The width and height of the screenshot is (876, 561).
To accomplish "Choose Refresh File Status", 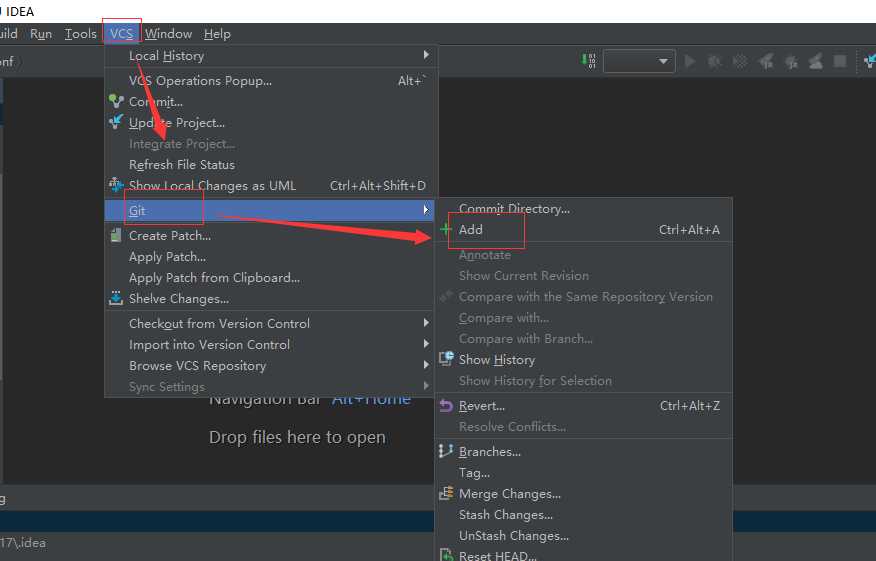I will [x=182, y=164].
